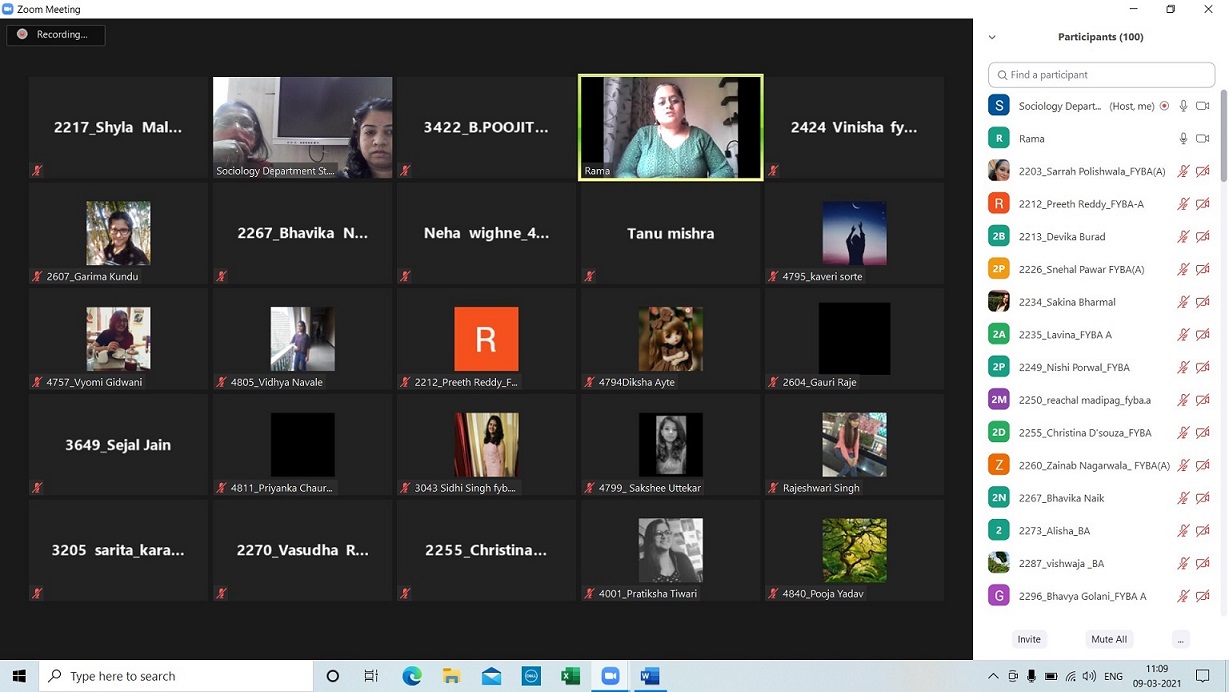Screen dimensions: 1229x692
Task: Select 2255_Christina D'souza in participants list
Action: coord(1084,433)
